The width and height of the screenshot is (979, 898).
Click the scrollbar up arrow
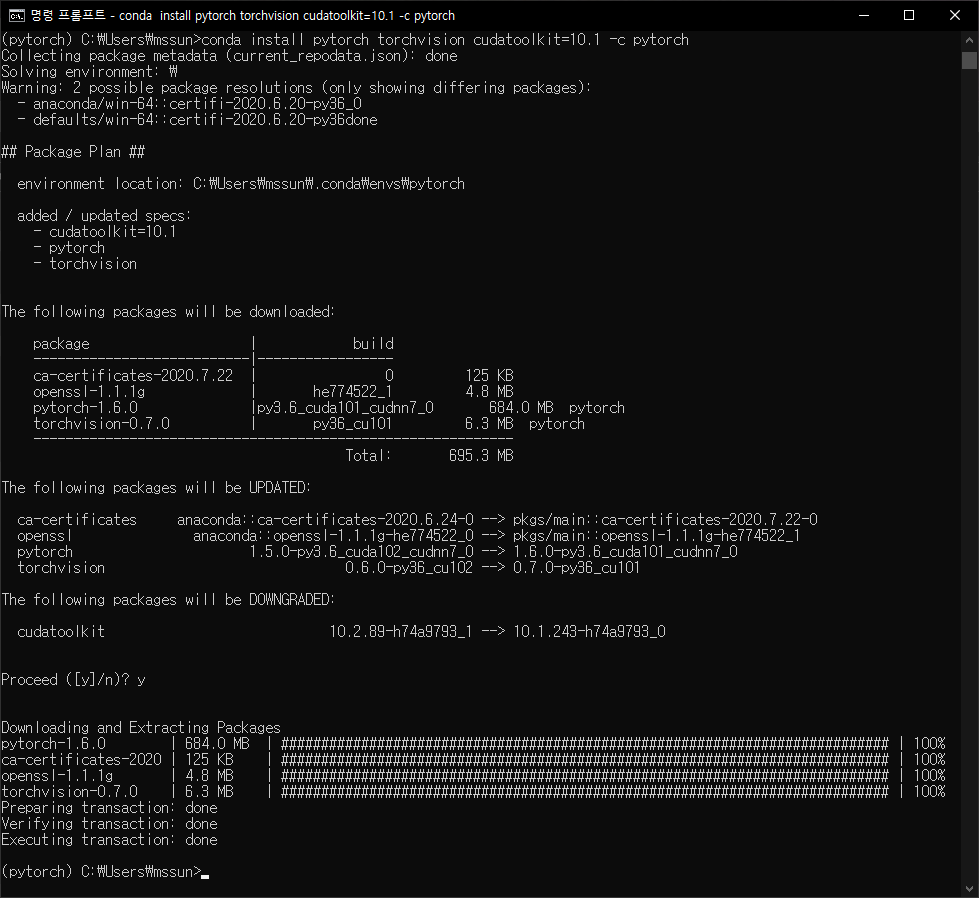point(969,40)
